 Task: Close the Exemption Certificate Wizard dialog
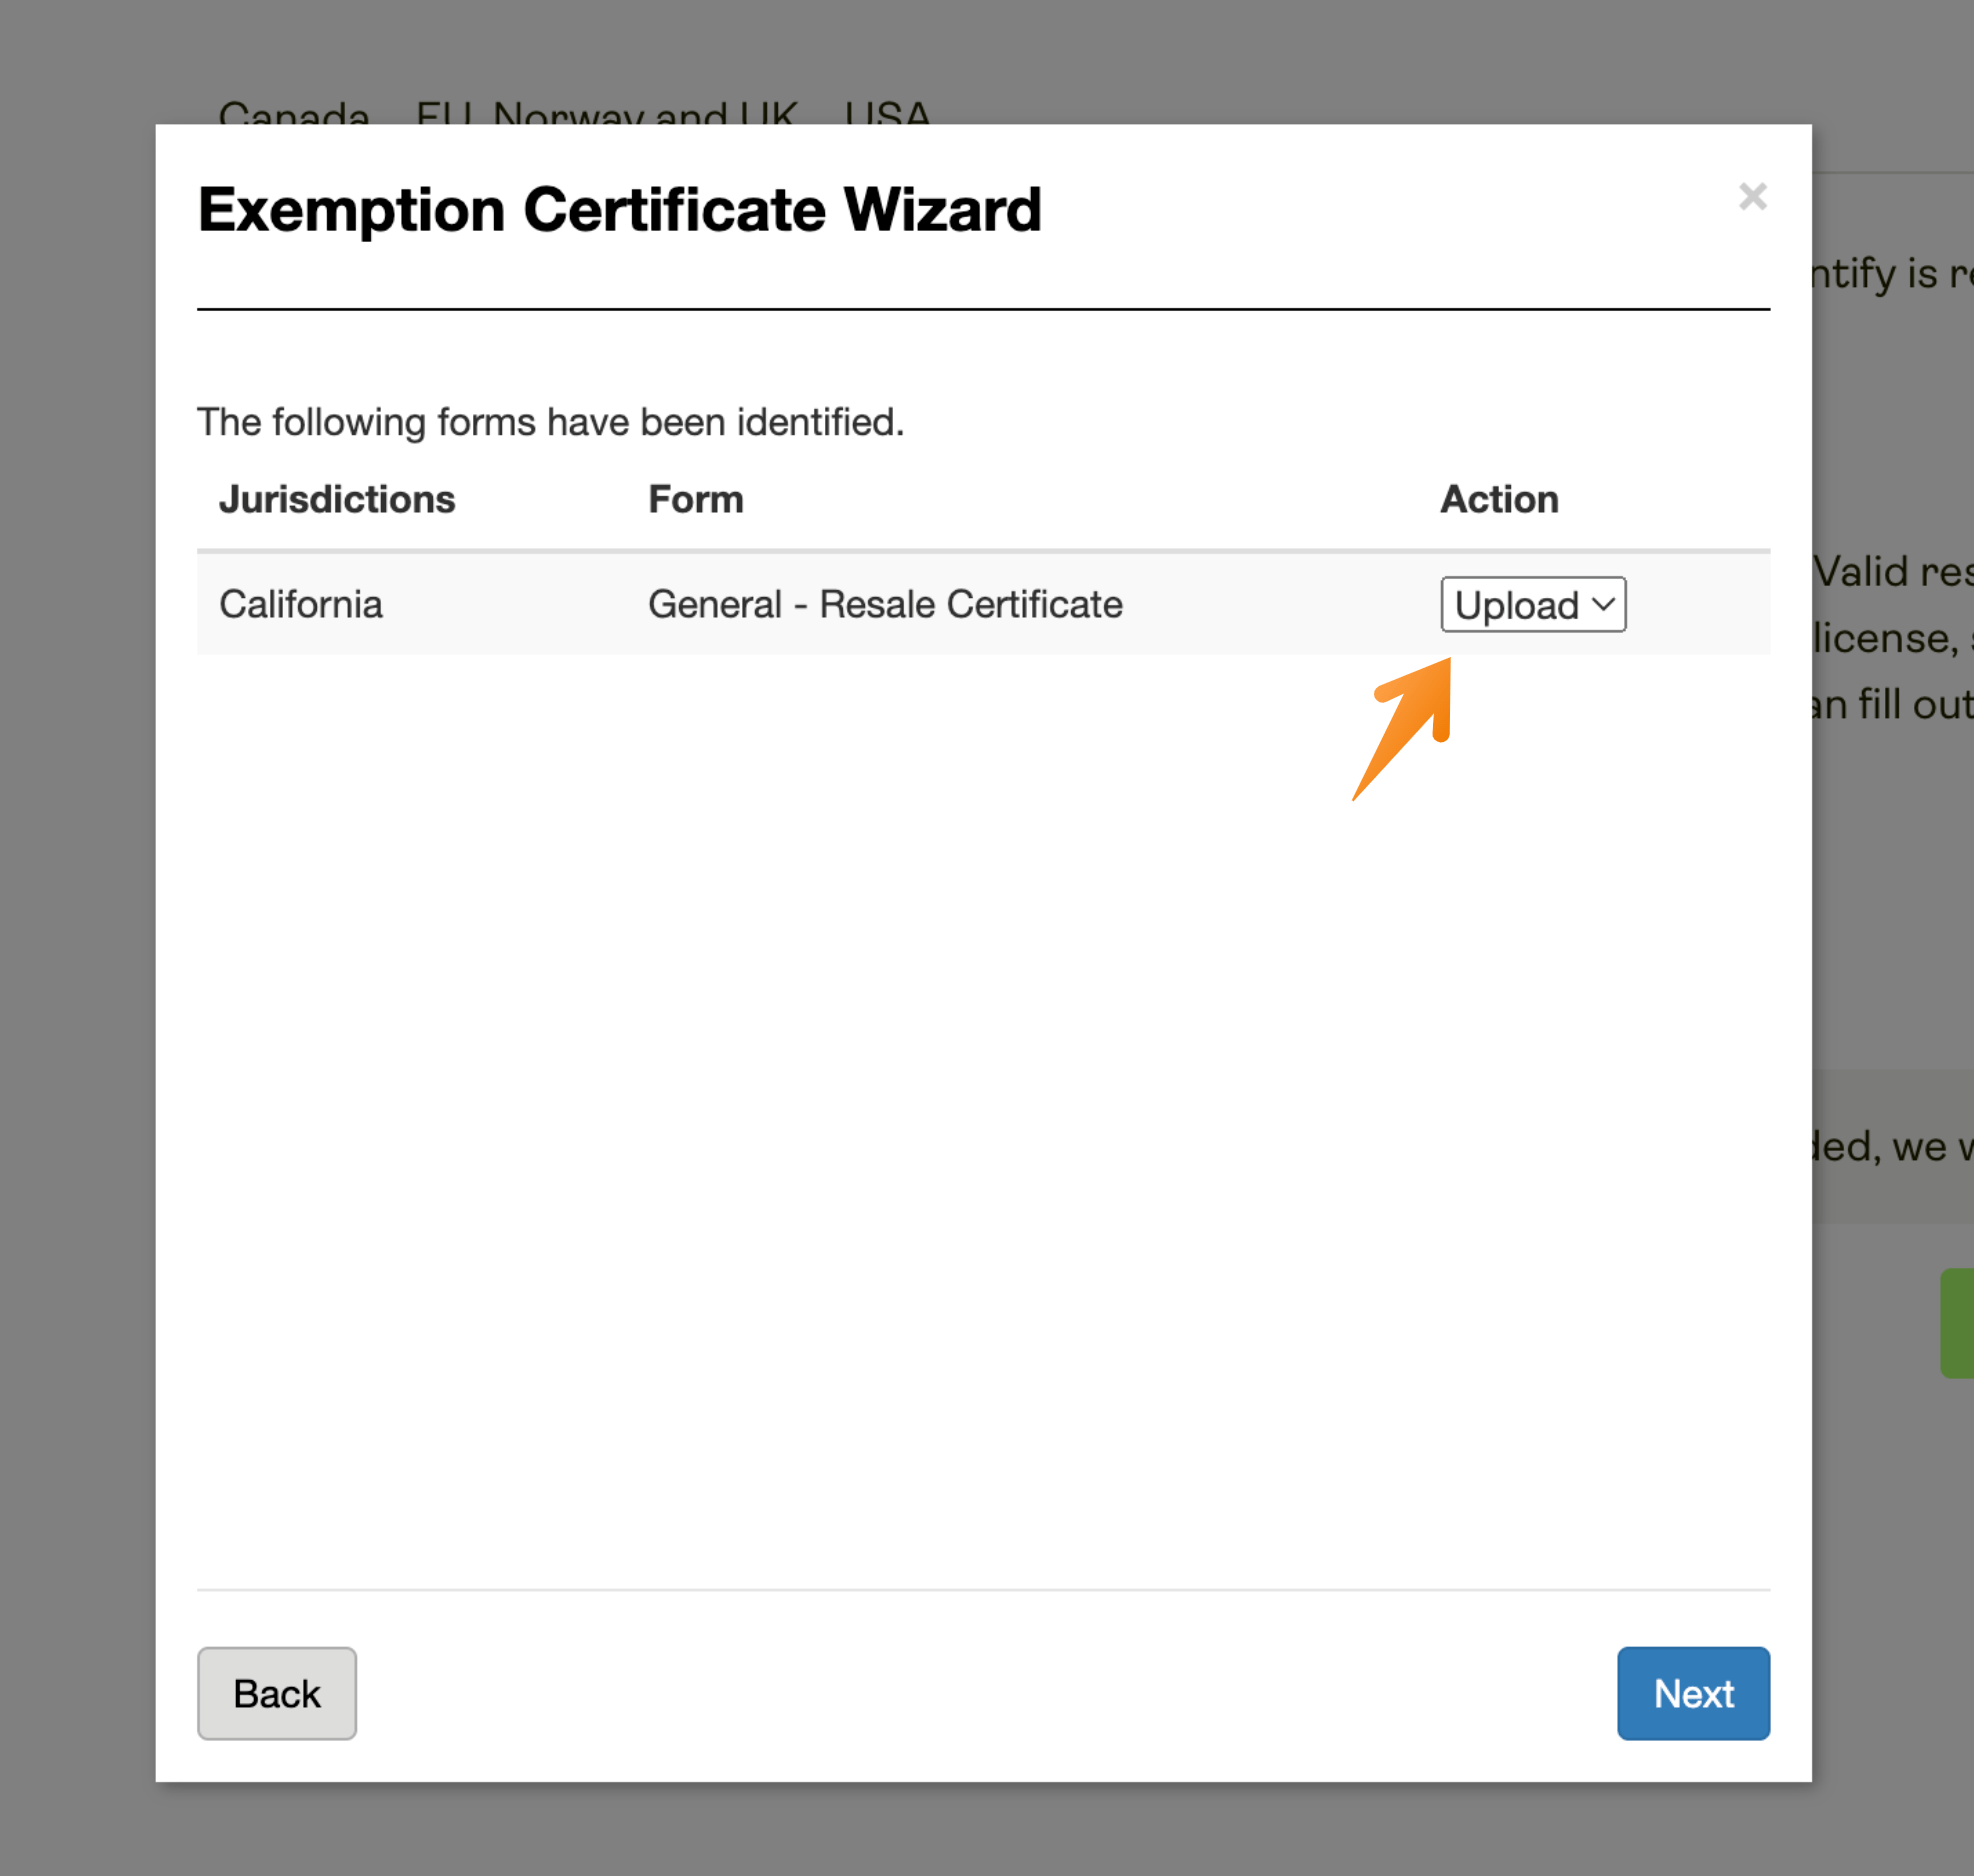tap(1752, 197)
